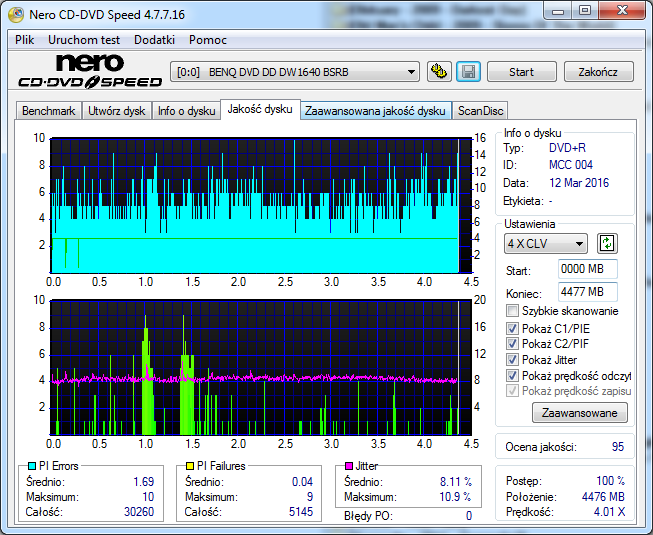Click the drive options tools icon

point(439,72)
